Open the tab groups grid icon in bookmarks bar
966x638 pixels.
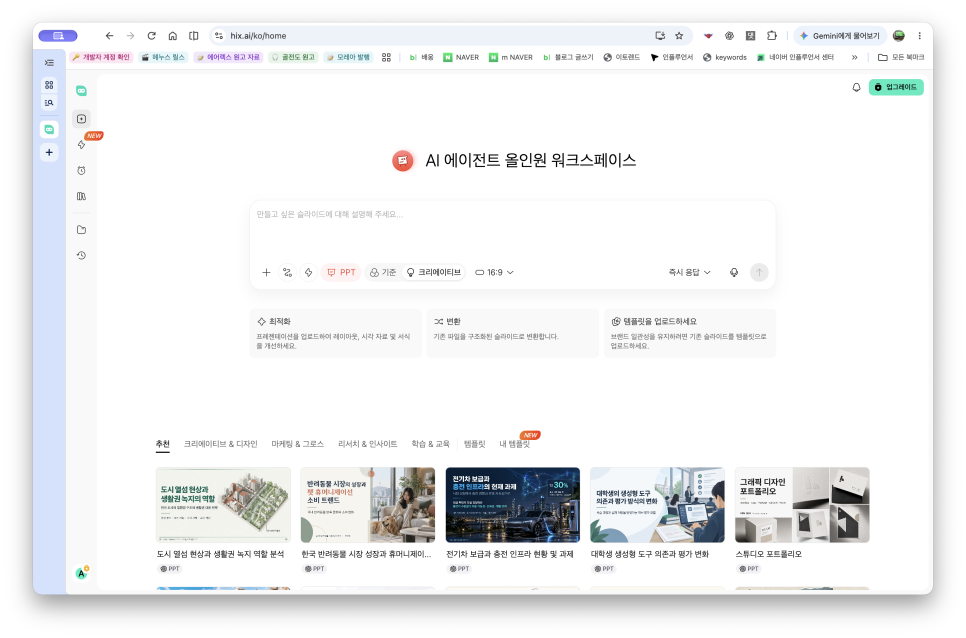(x=386, y=57)
